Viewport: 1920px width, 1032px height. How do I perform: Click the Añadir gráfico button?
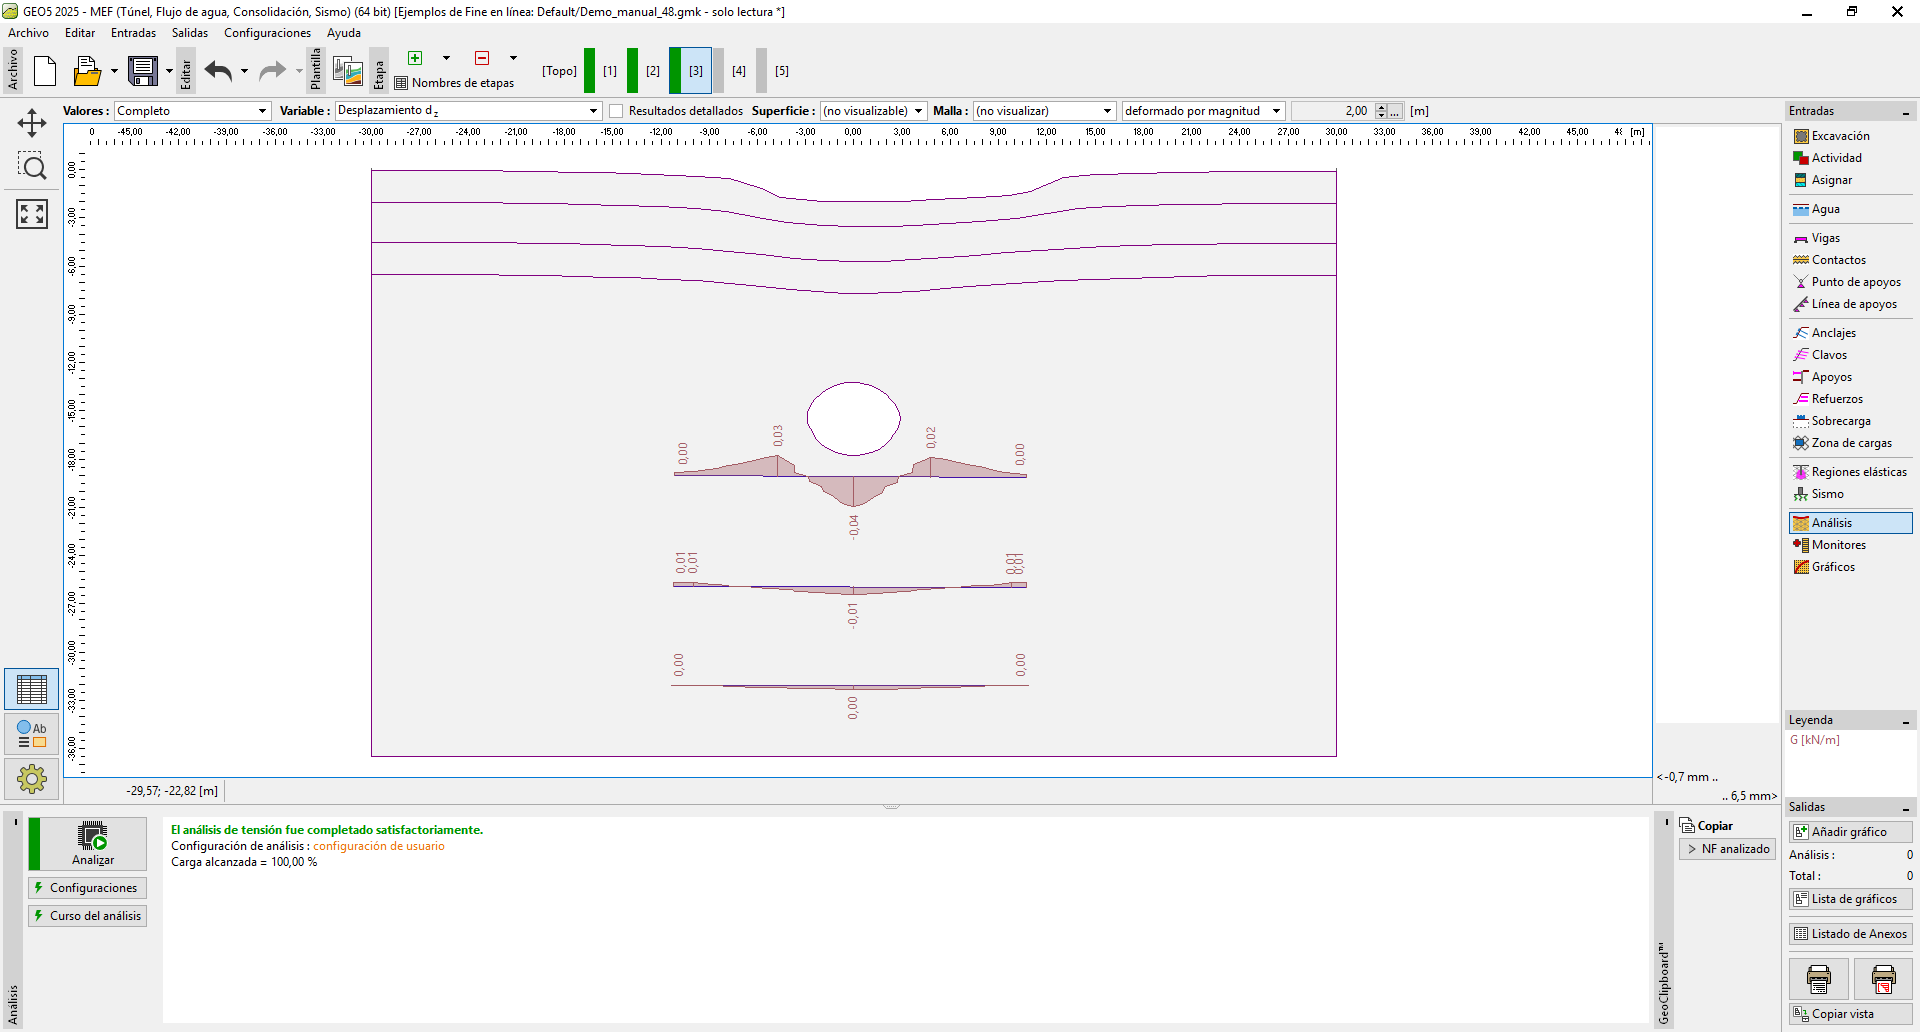[x=1849, y=832]
